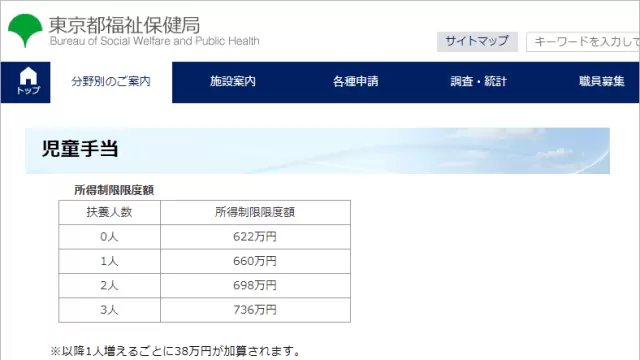Select the 622万円 table cell

(x=255, y=237)
